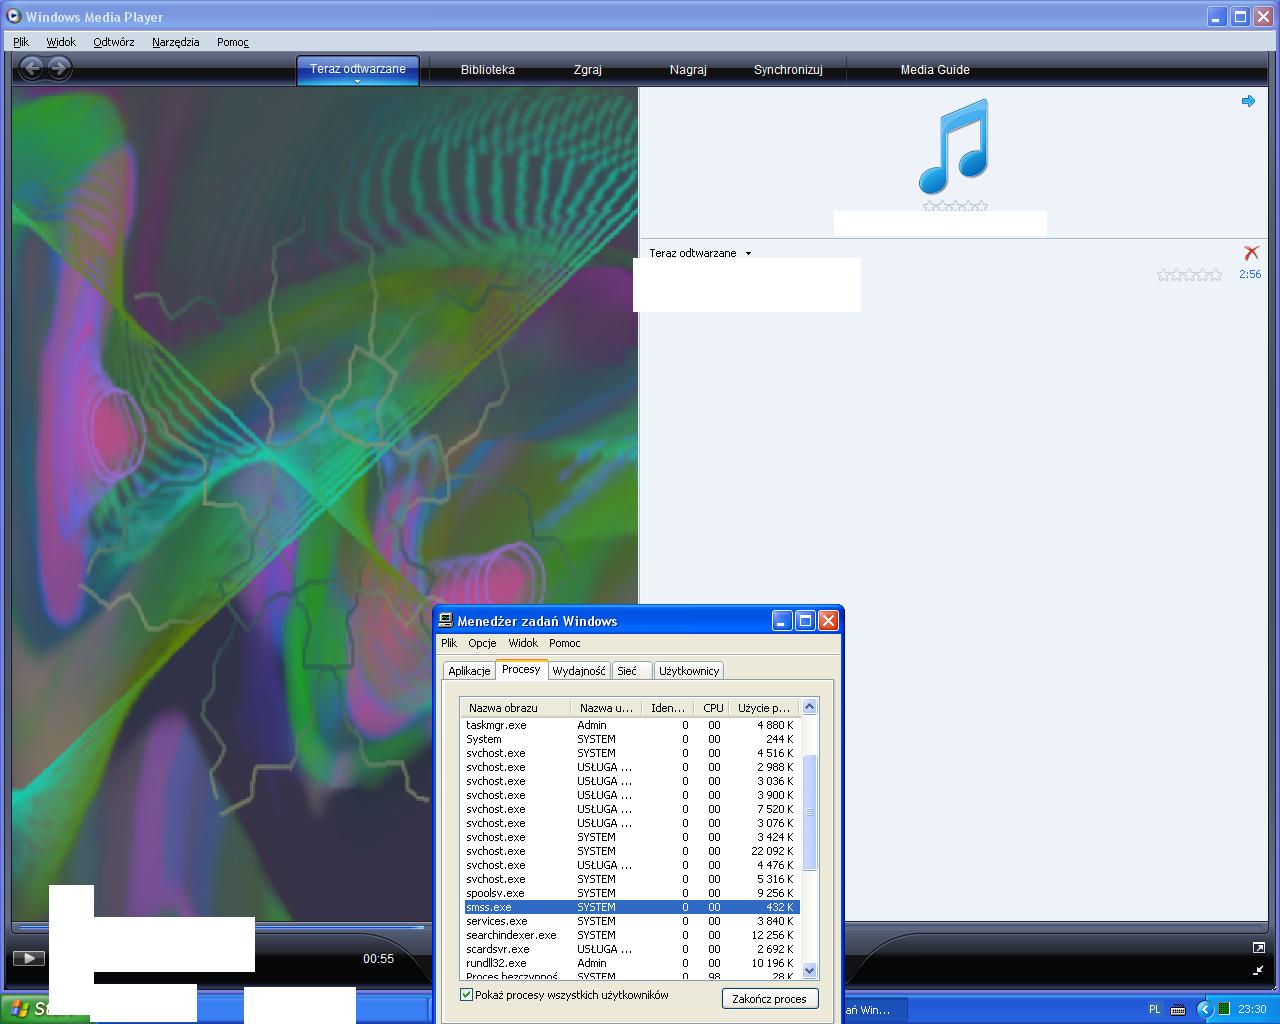Open Task Manager's Widok menu
The height and width of the screenshot is (1024, 1280).
click(523, 643)
